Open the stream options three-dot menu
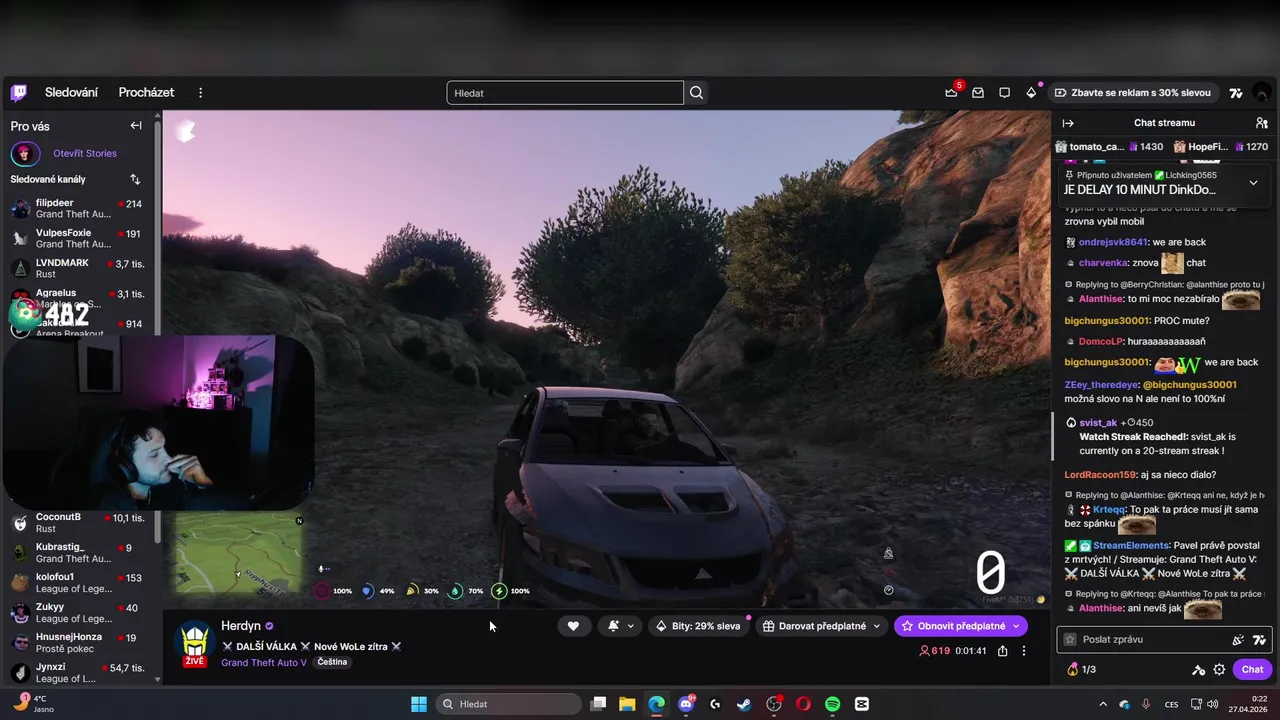Screen dimensions: 1280x720 pos(1023,651)
